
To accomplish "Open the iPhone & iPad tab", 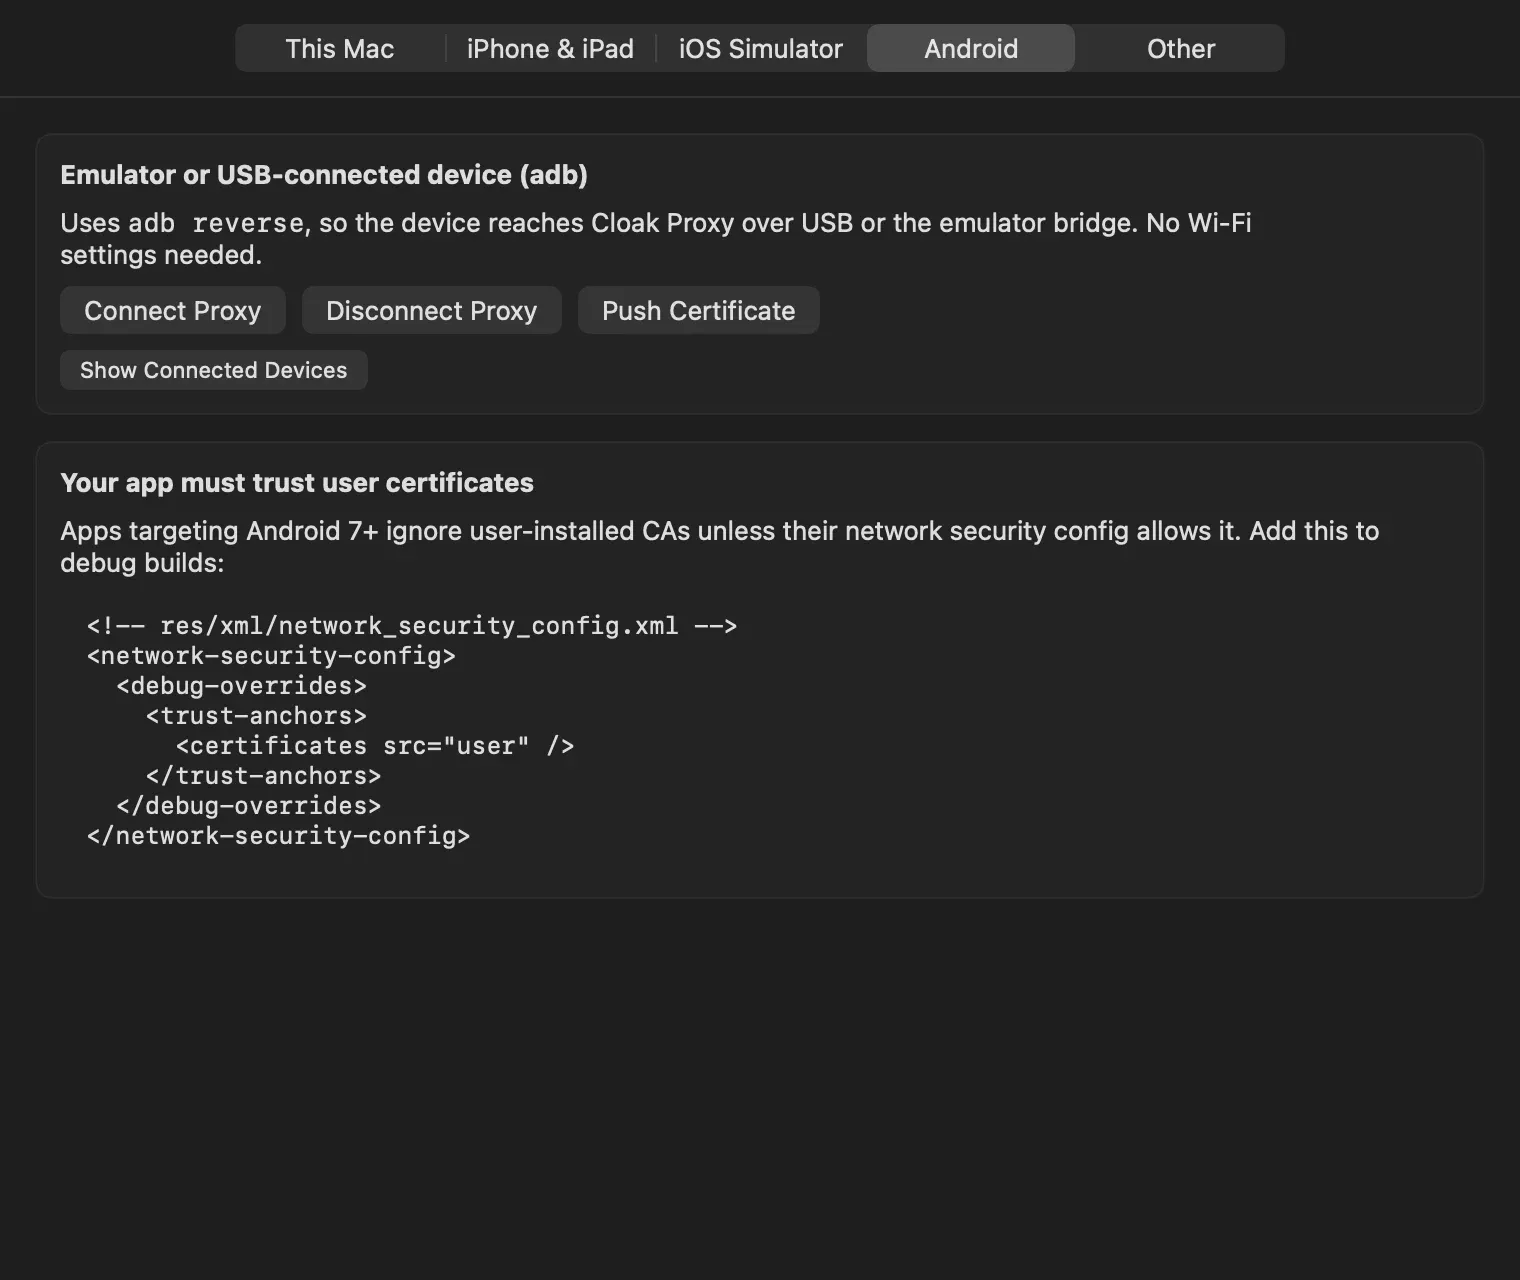I will click(x=550, y=48).
